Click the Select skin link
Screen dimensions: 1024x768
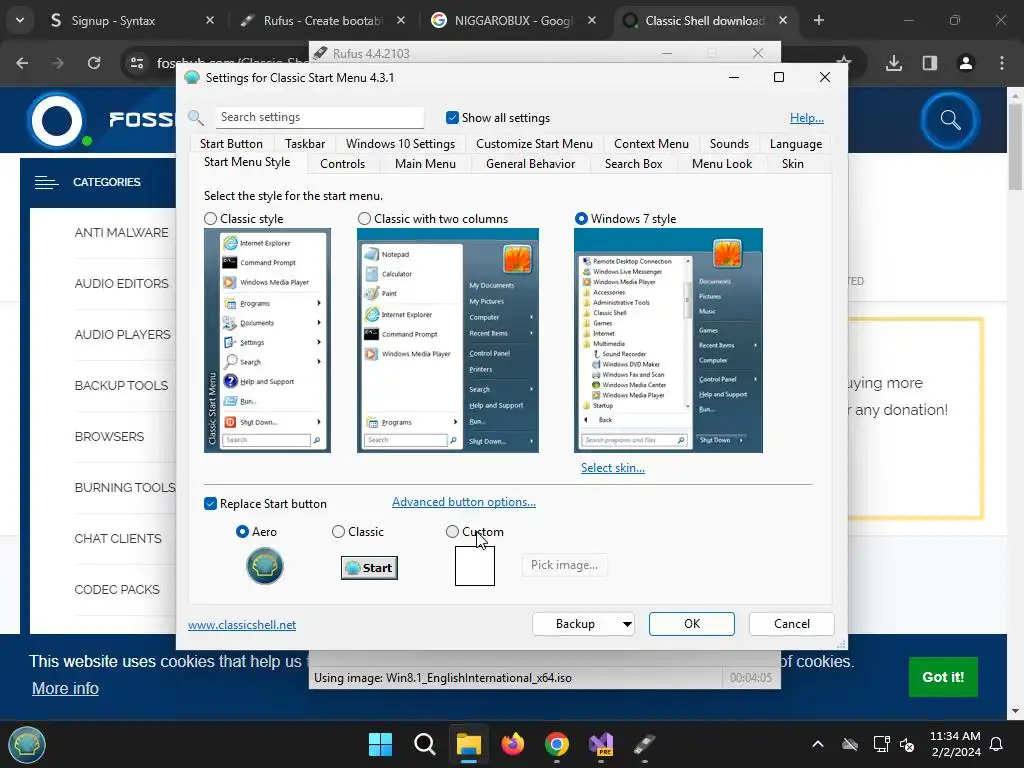(613, 468)
